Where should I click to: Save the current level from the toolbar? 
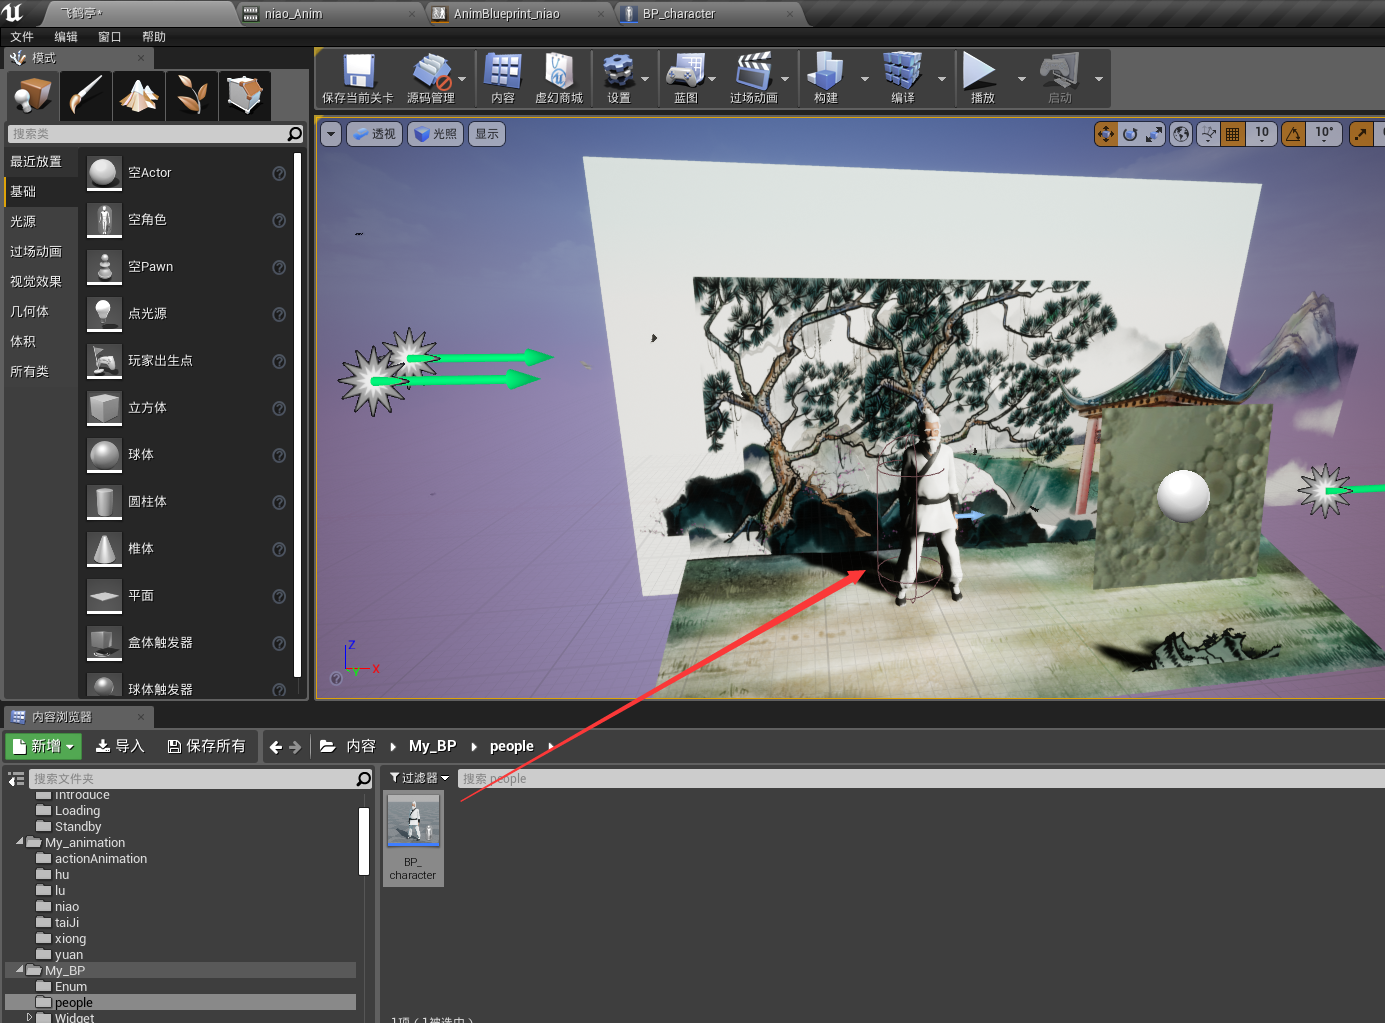tap(358, 78)
